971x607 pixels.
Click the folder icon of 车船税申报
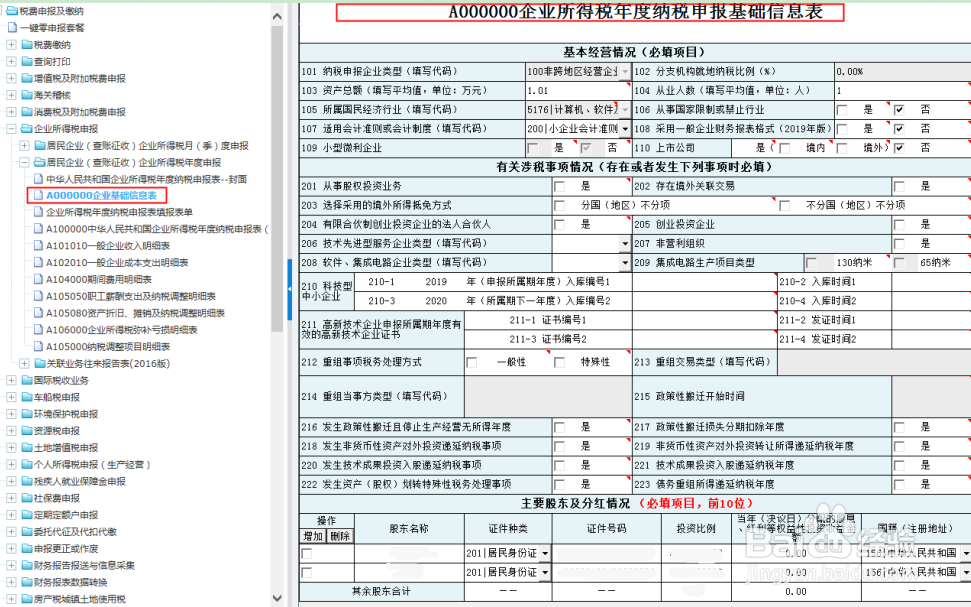[x=27, y=396]
